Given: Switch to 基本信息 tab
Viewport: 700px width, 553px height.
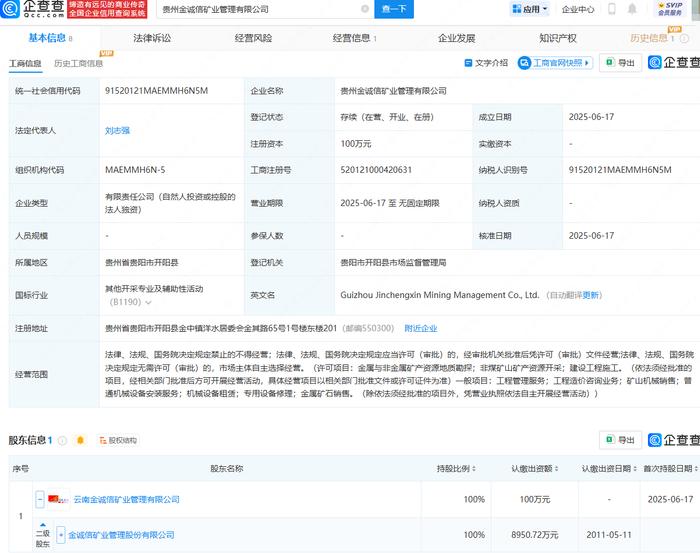Looking at the screenshot, I should tap(50, 38).
